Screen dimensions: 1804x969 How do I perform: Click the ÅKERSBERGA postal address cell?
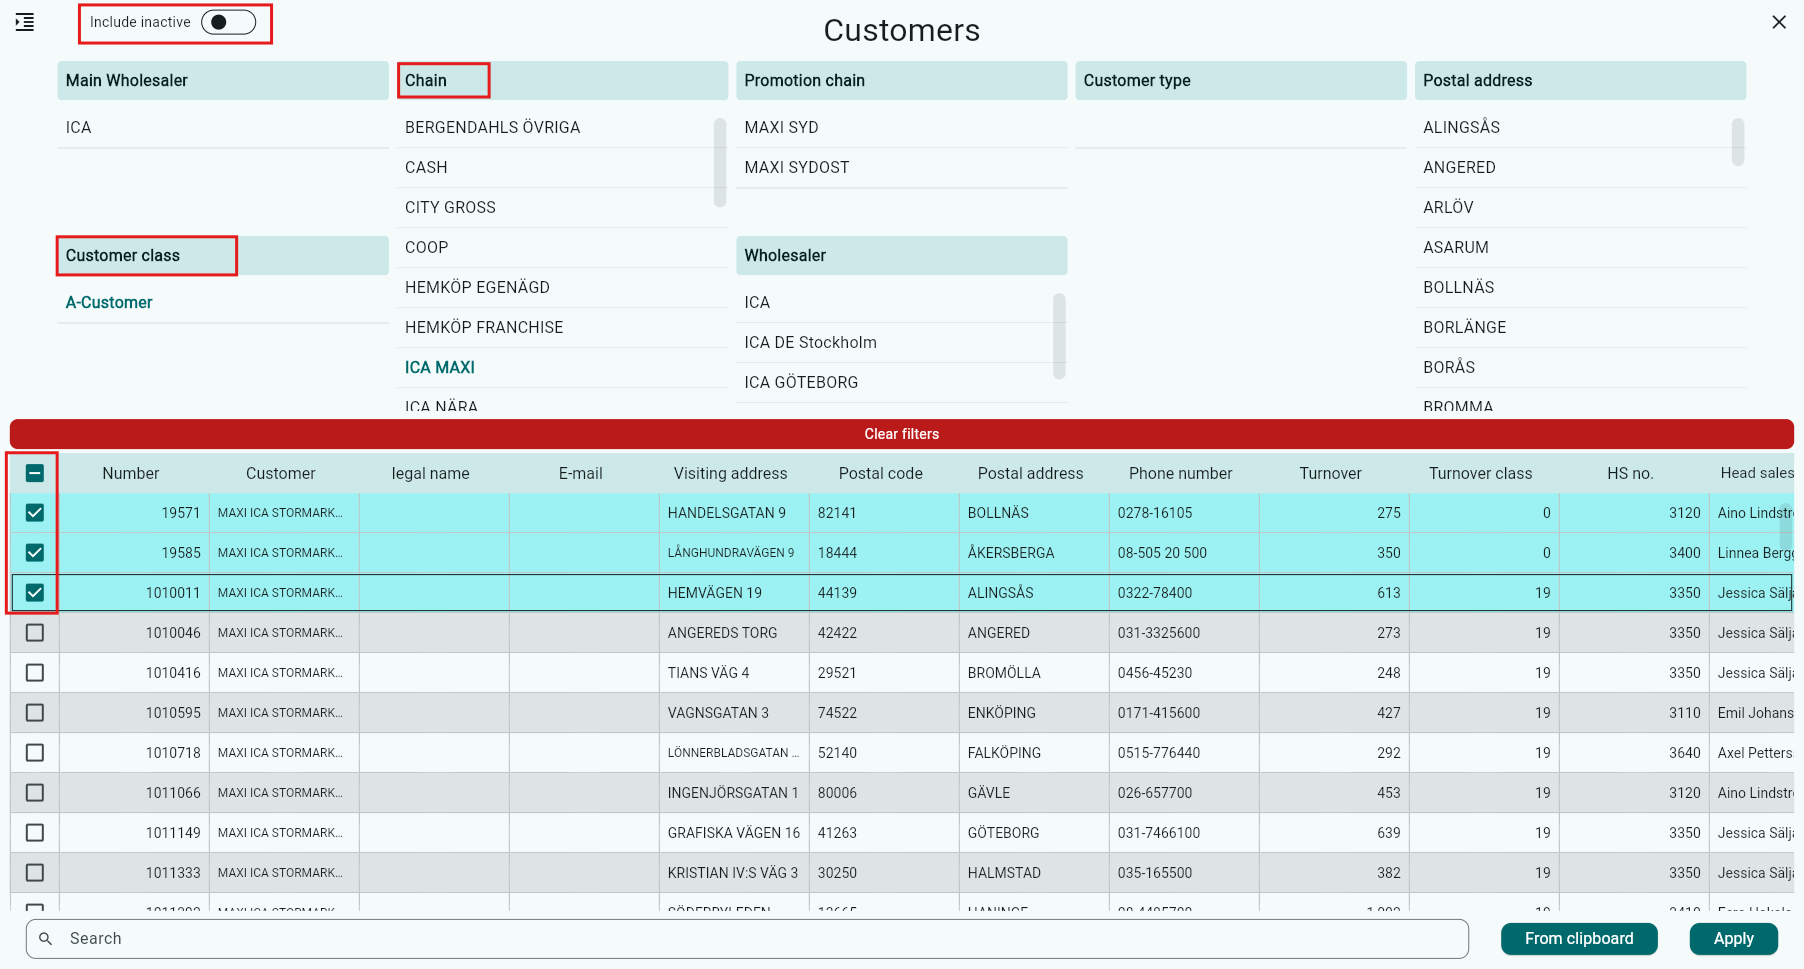1034,553
